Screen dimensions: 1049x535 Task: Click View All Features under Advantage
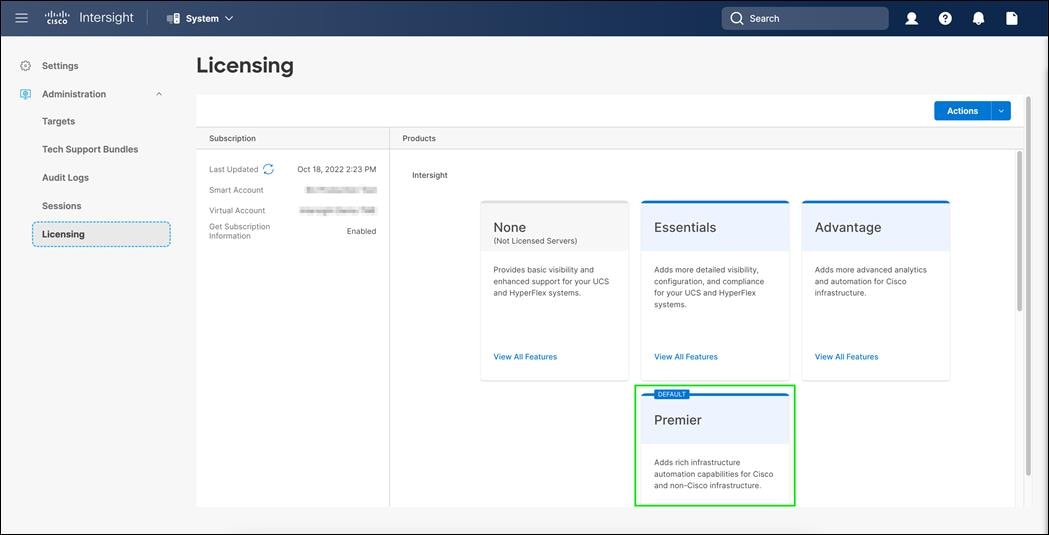coord(846,357)
